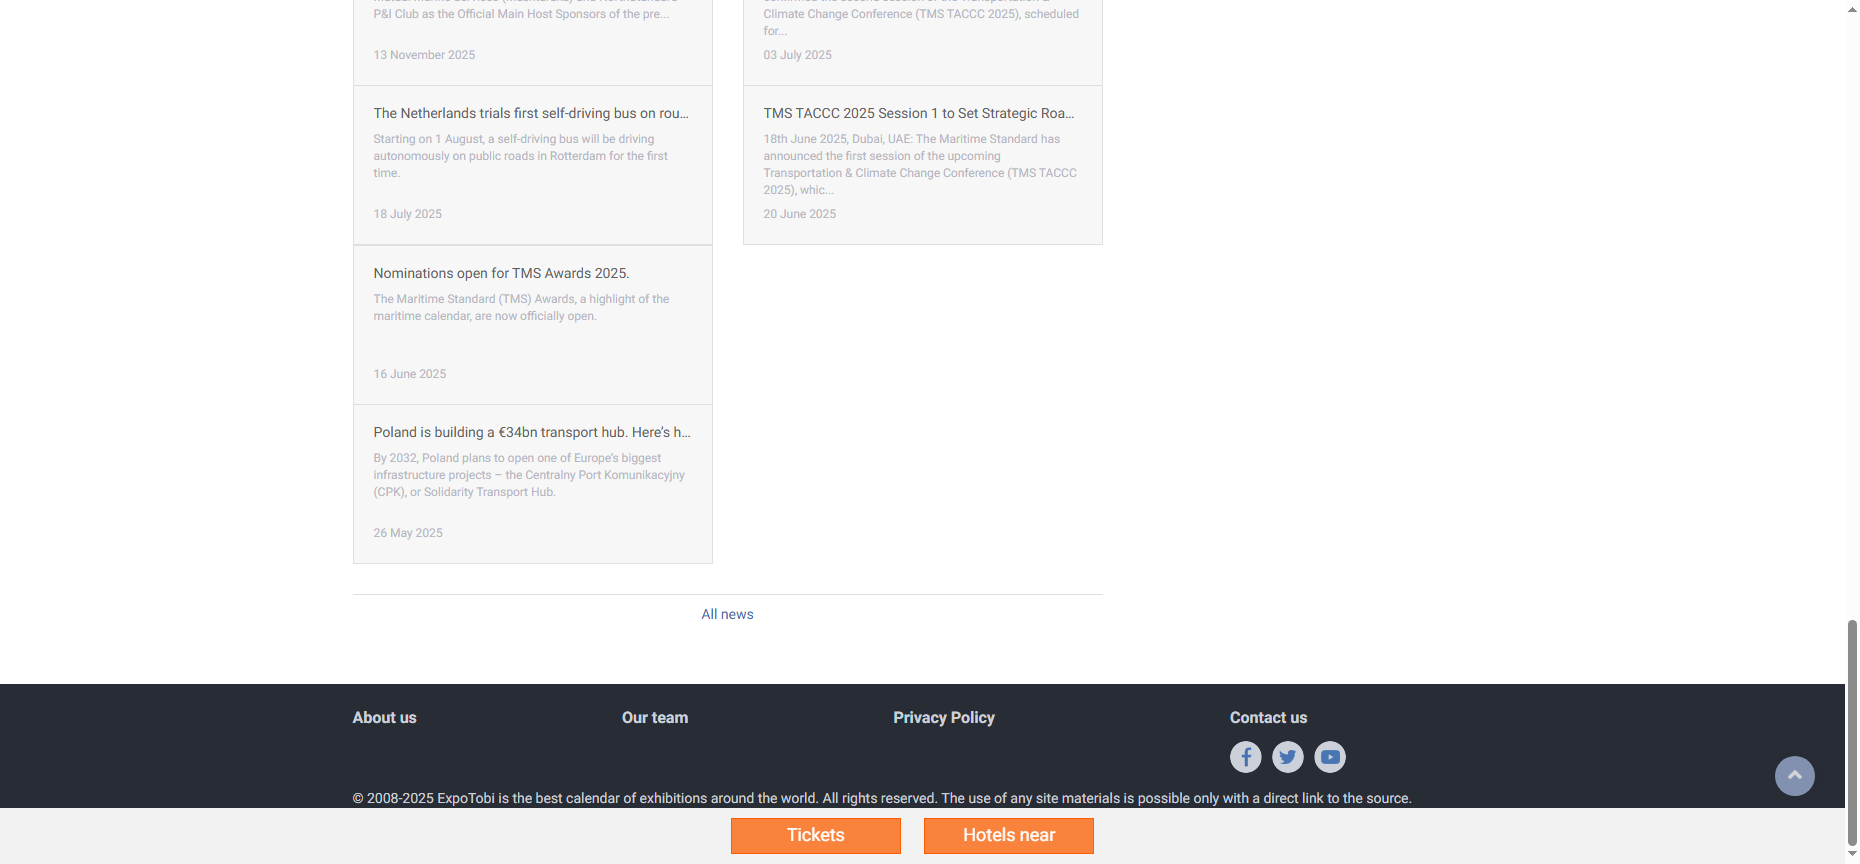Open Nominations open for TMS Awards article
Screen dimensions: 1860x864
coord(501,273)
